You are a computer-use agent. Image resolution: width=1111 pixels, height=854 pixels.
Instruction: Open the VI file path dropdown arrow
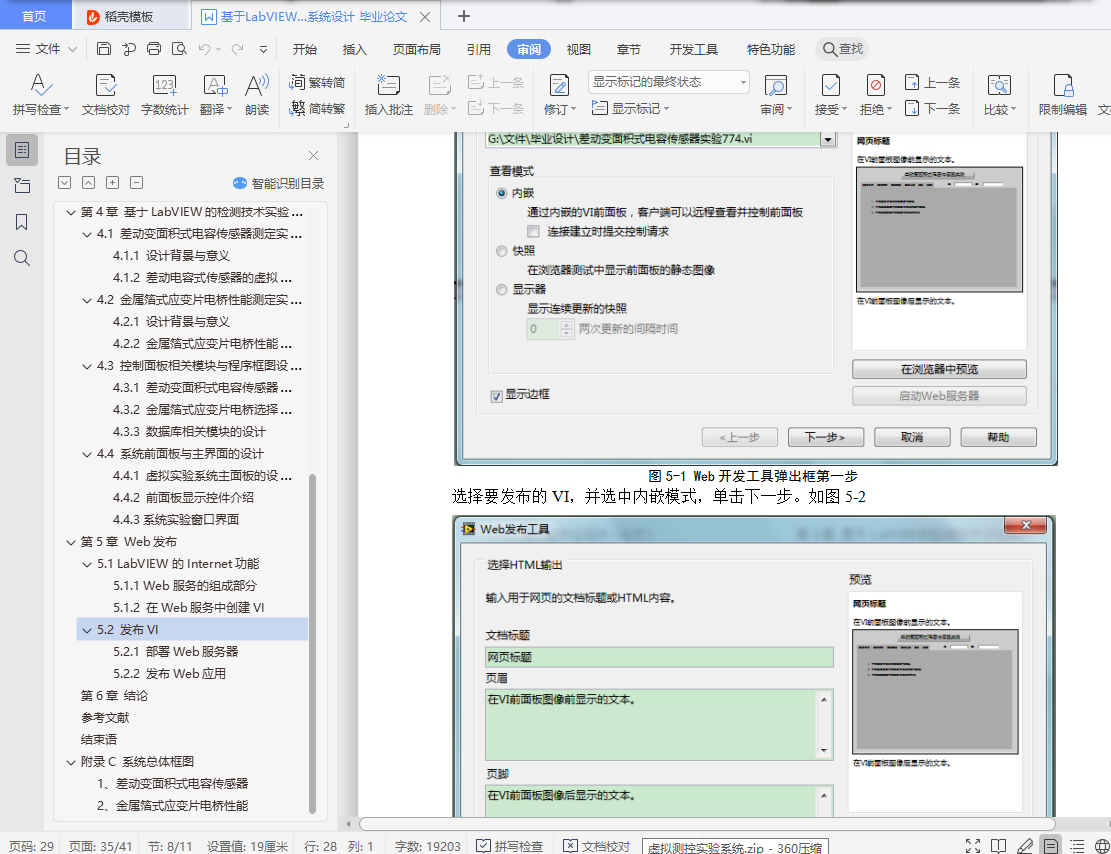828,139
